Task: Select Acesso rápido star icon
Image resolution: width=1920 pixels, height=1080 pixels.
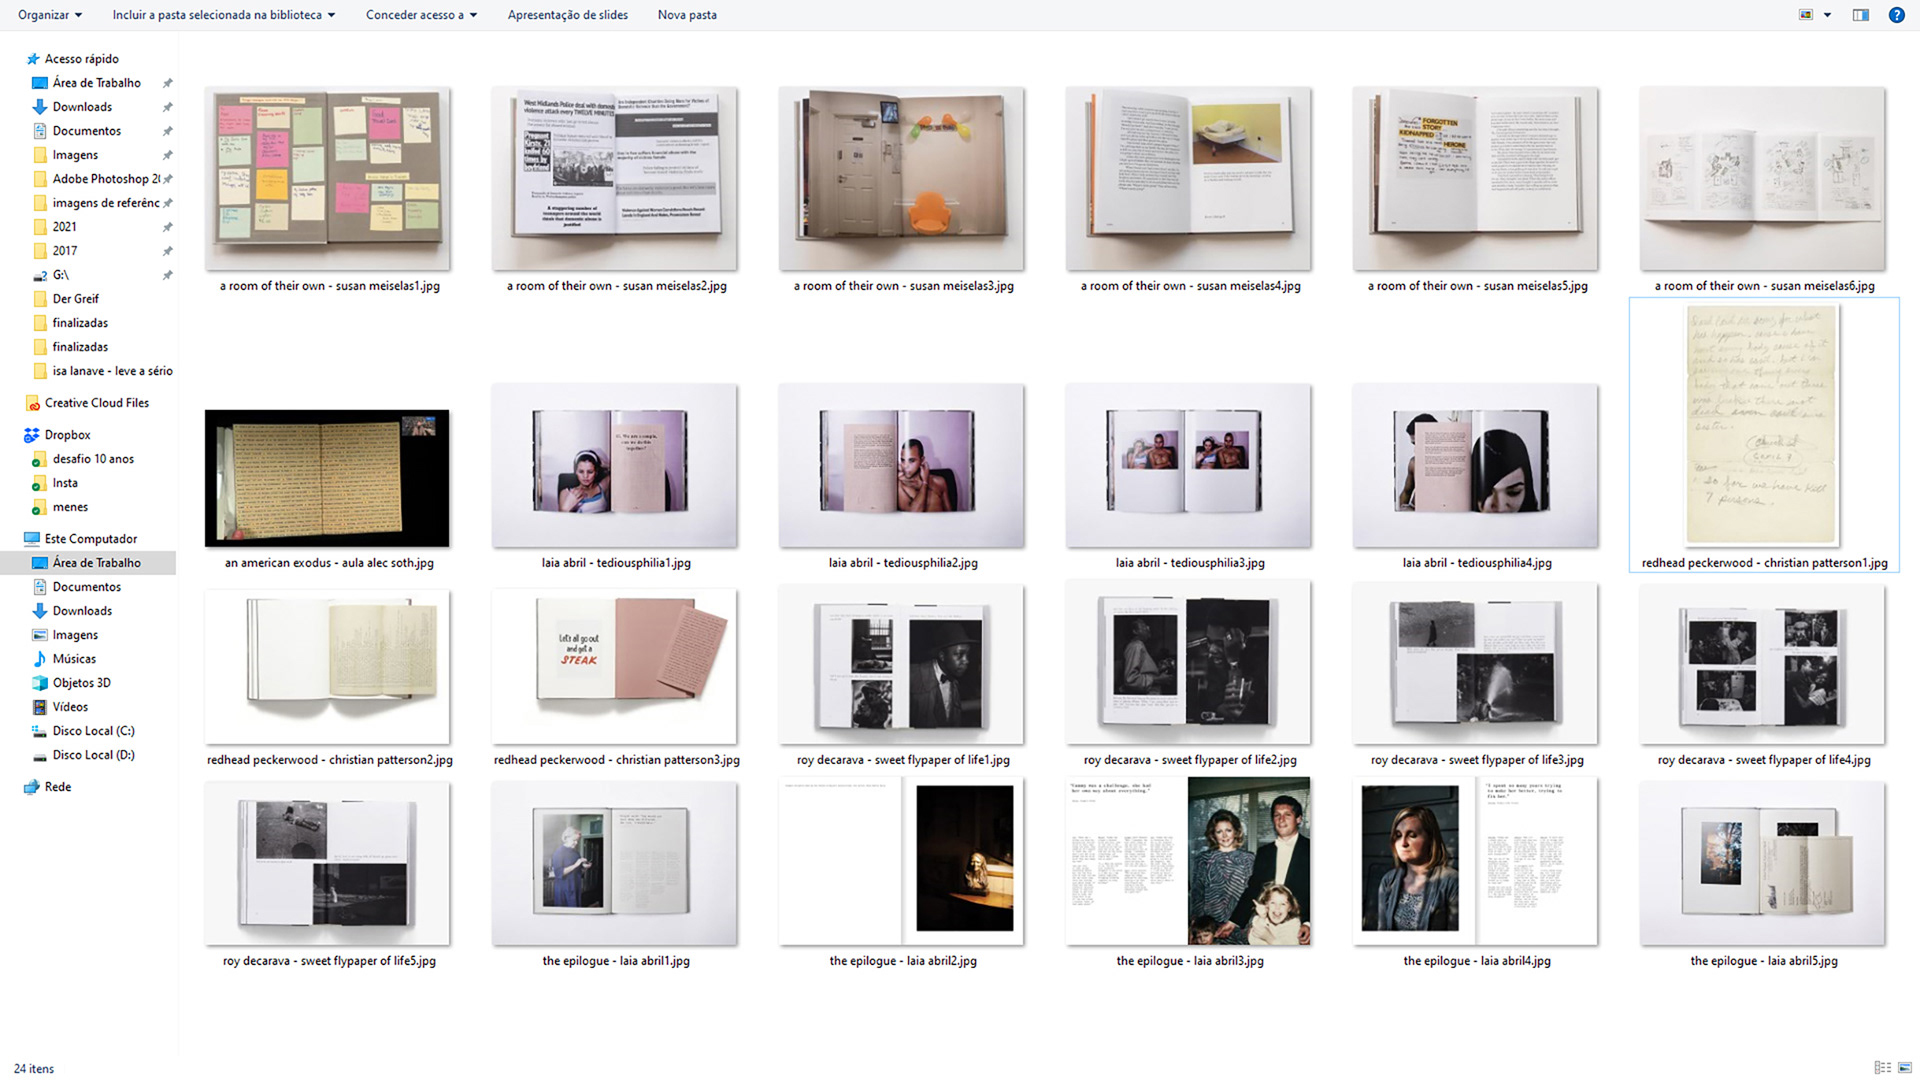Action: point(33,59)
